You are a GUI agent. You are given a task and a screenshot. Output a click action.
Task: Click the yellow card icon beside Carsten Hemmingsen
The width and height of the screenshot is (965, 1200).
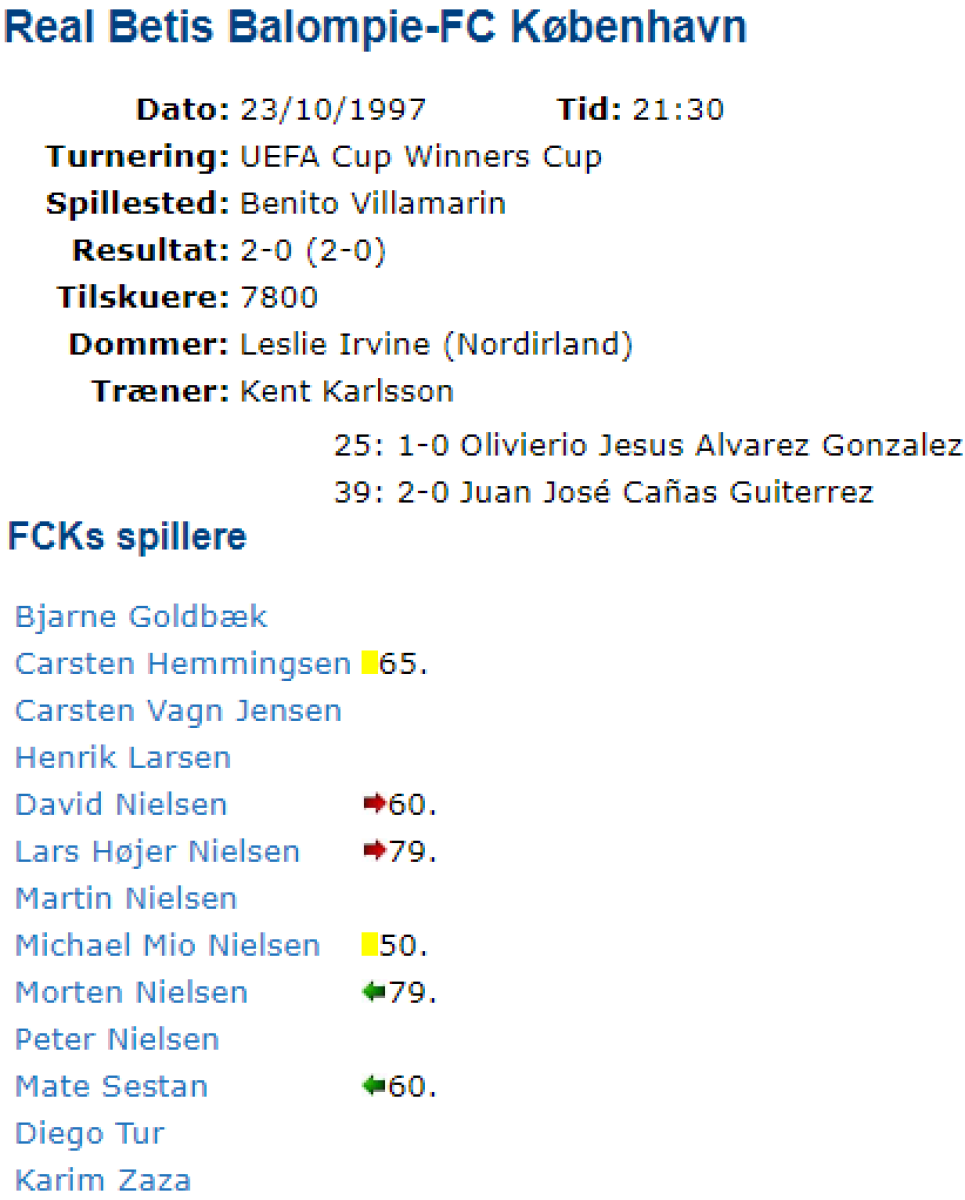coord(369,663)
